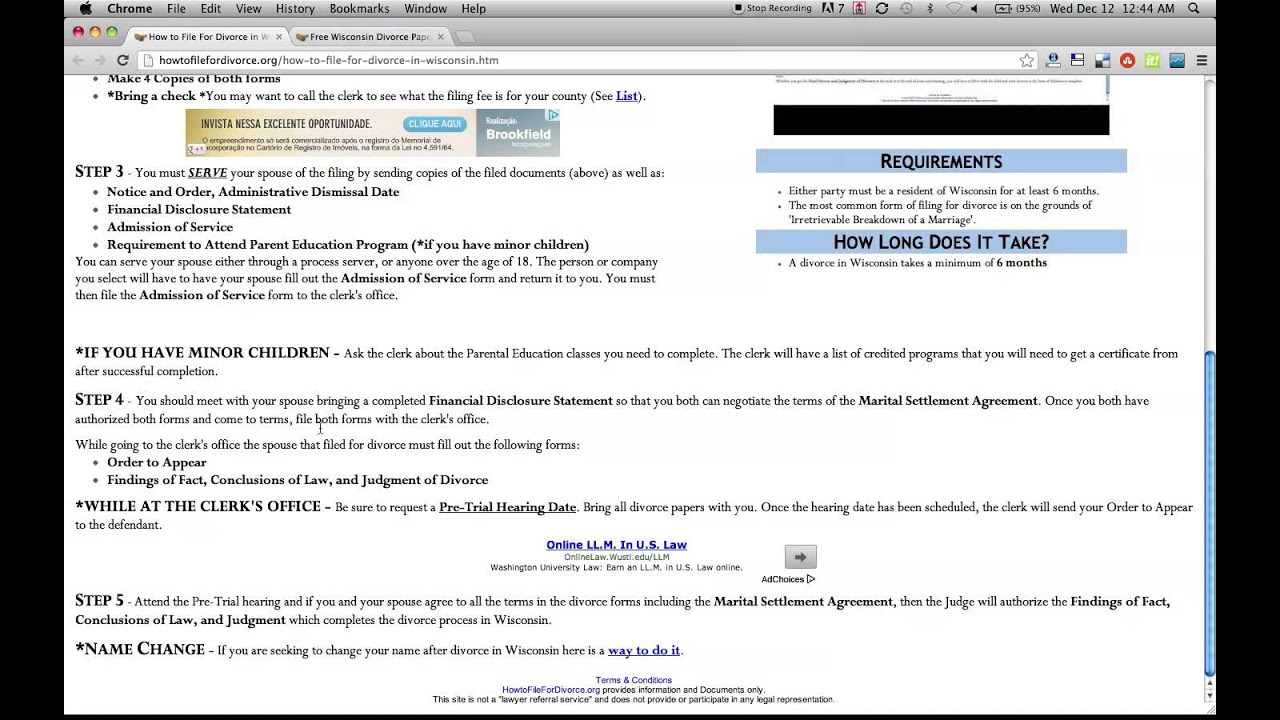Open the Bookmarks menu
The height and width of the screenshot is (720, 1280).
(x=359, y=8)
